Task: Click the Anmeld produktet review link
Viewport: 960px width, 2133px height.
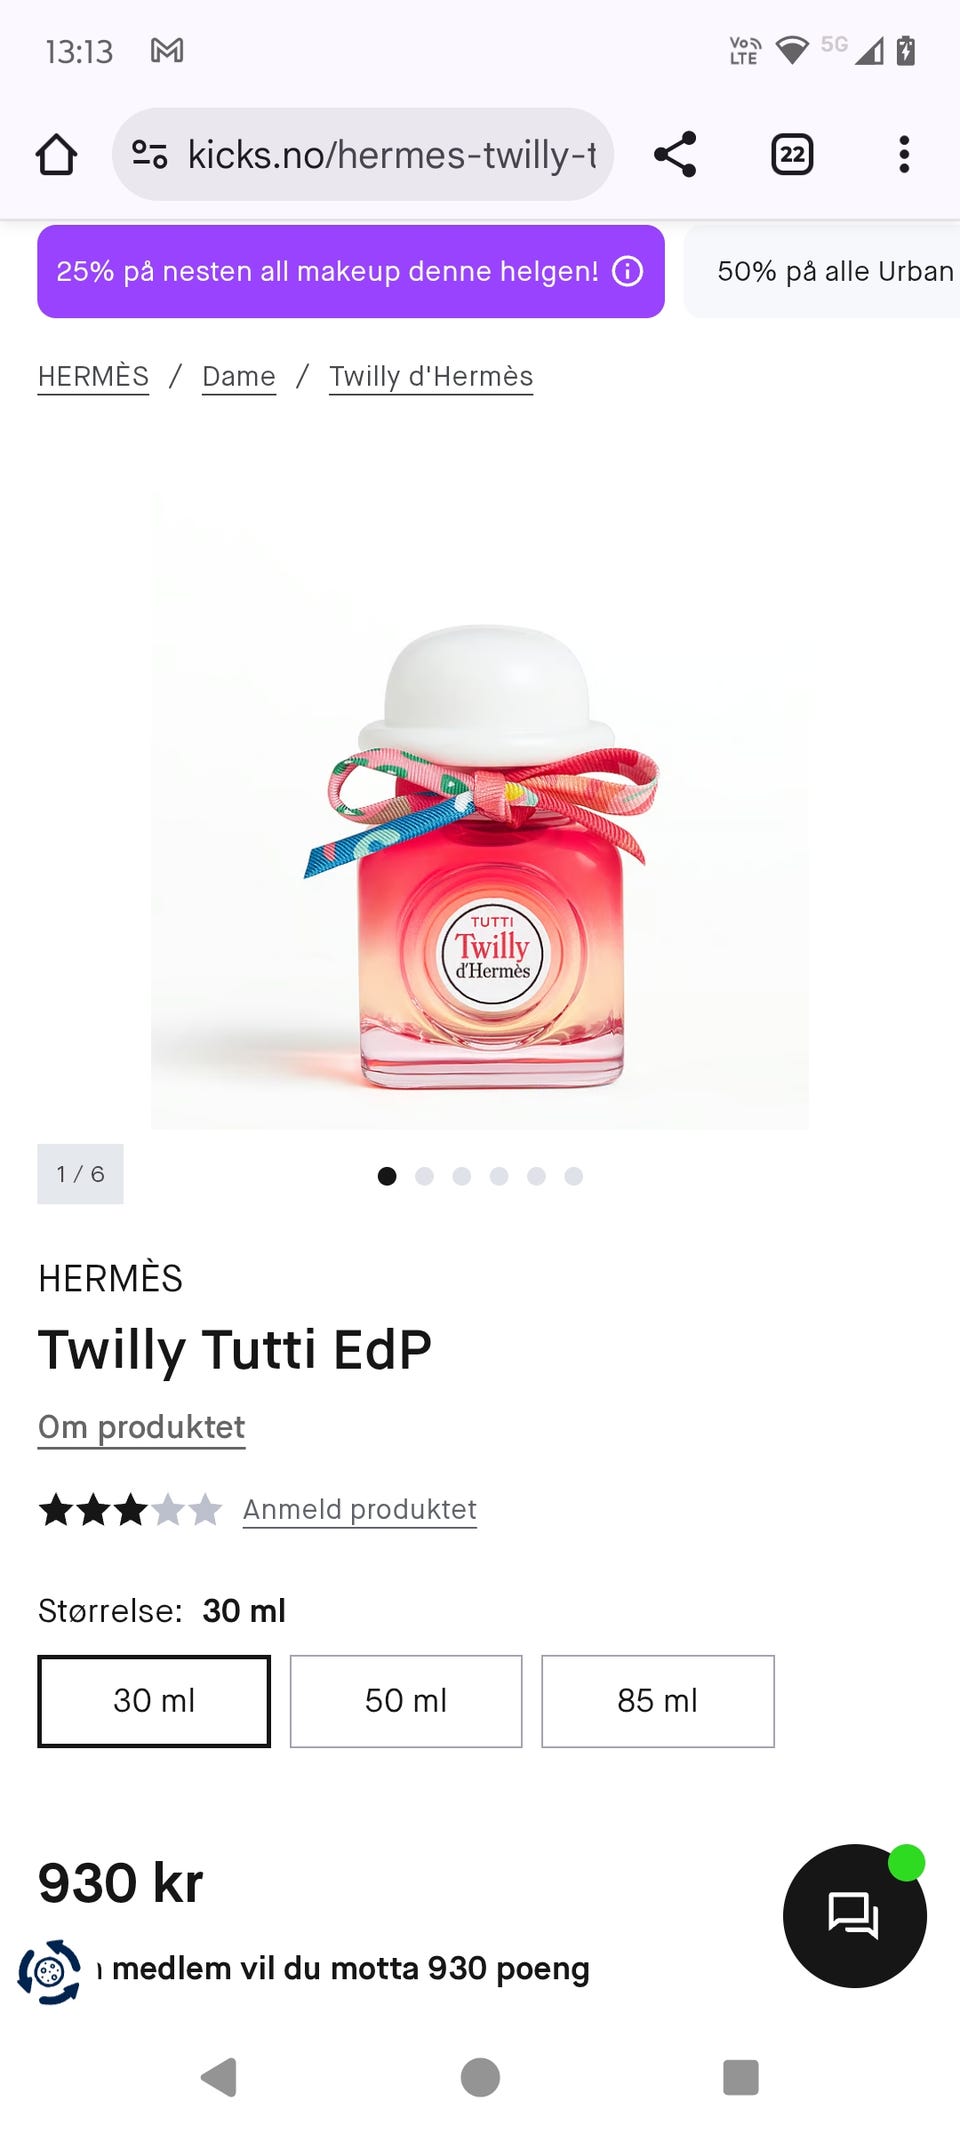Action: click(x=360, y=1509)
